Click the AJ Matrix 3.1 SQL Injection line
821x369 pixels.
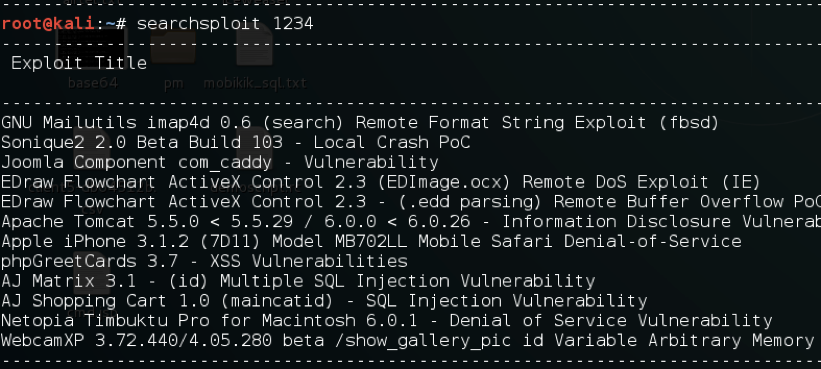tap(298, 281)
